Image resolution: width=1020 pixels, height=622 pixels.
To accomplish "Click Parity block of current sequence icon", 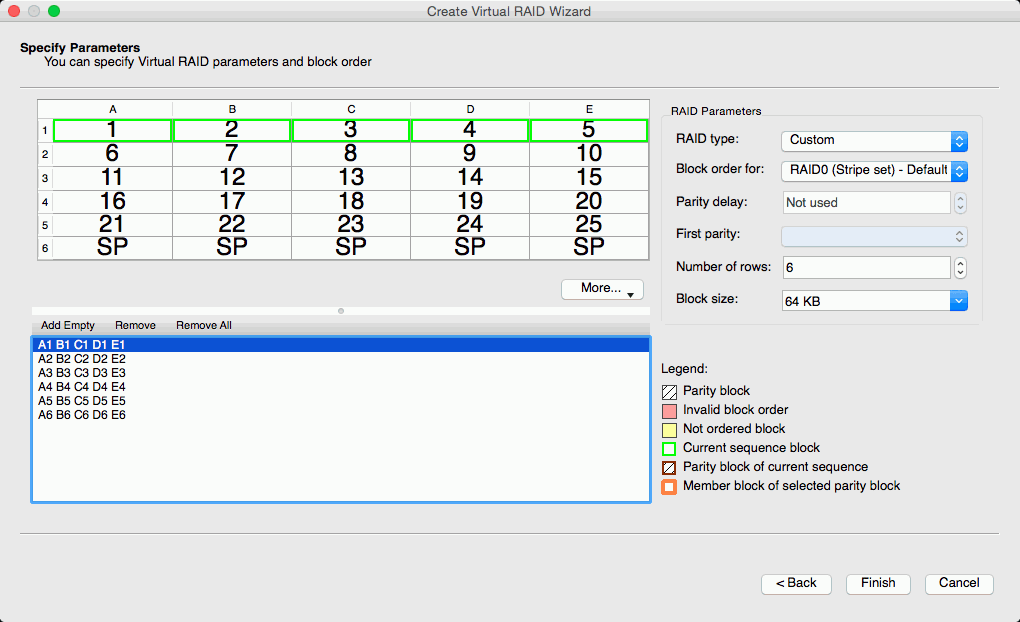I will [669, 467].
